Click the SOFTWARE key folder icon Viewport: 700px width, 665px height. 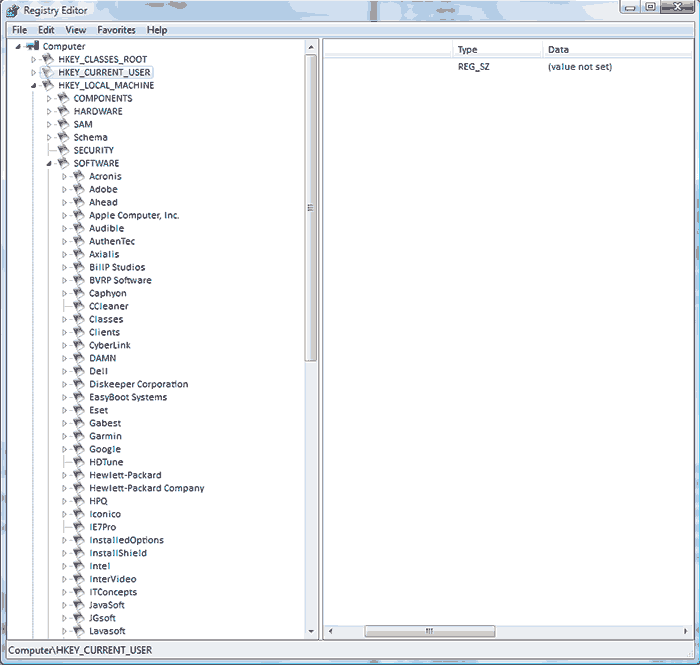pyautogui.click(x=63, y=162)
